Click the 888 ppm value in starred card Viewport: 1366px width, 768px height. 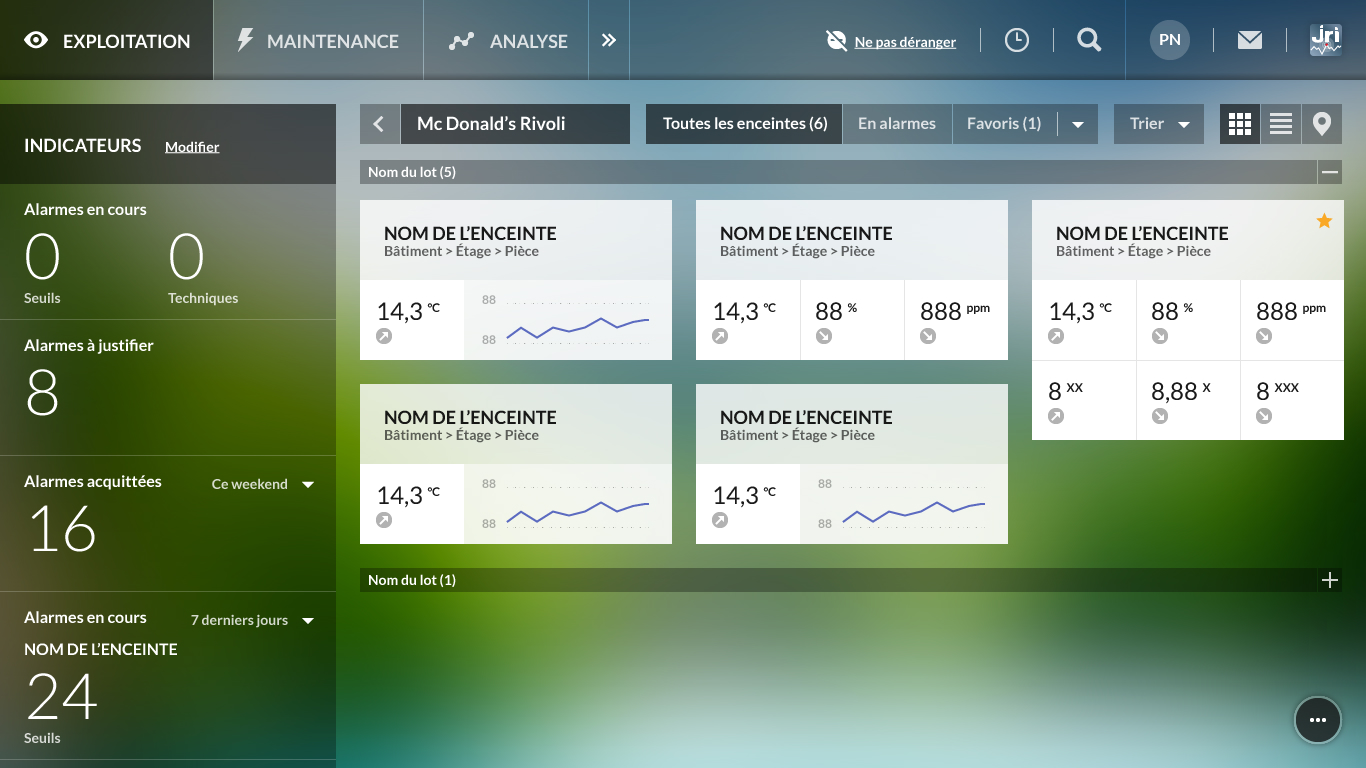click(1291, 311)
